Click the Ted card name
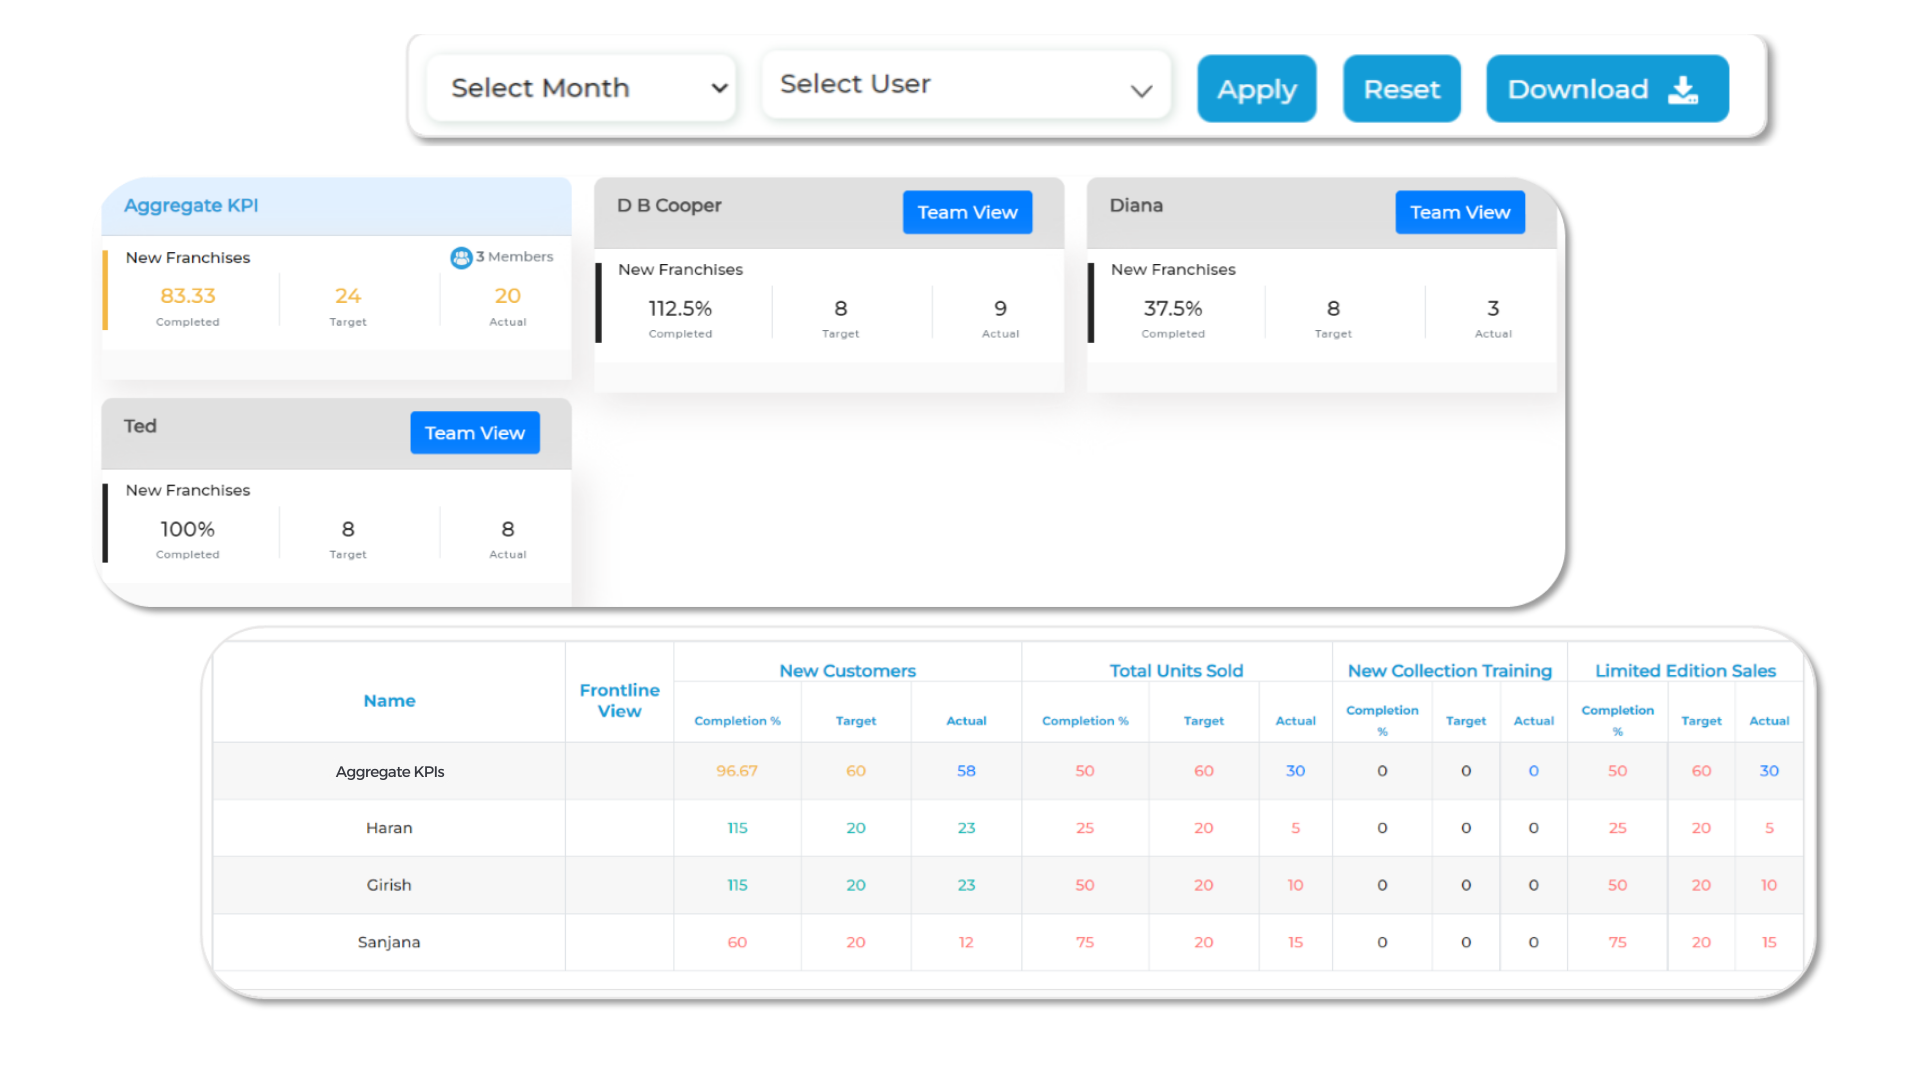This screenshot has width=1920, height=1080. pyautogui.click(x=140, y=426)
